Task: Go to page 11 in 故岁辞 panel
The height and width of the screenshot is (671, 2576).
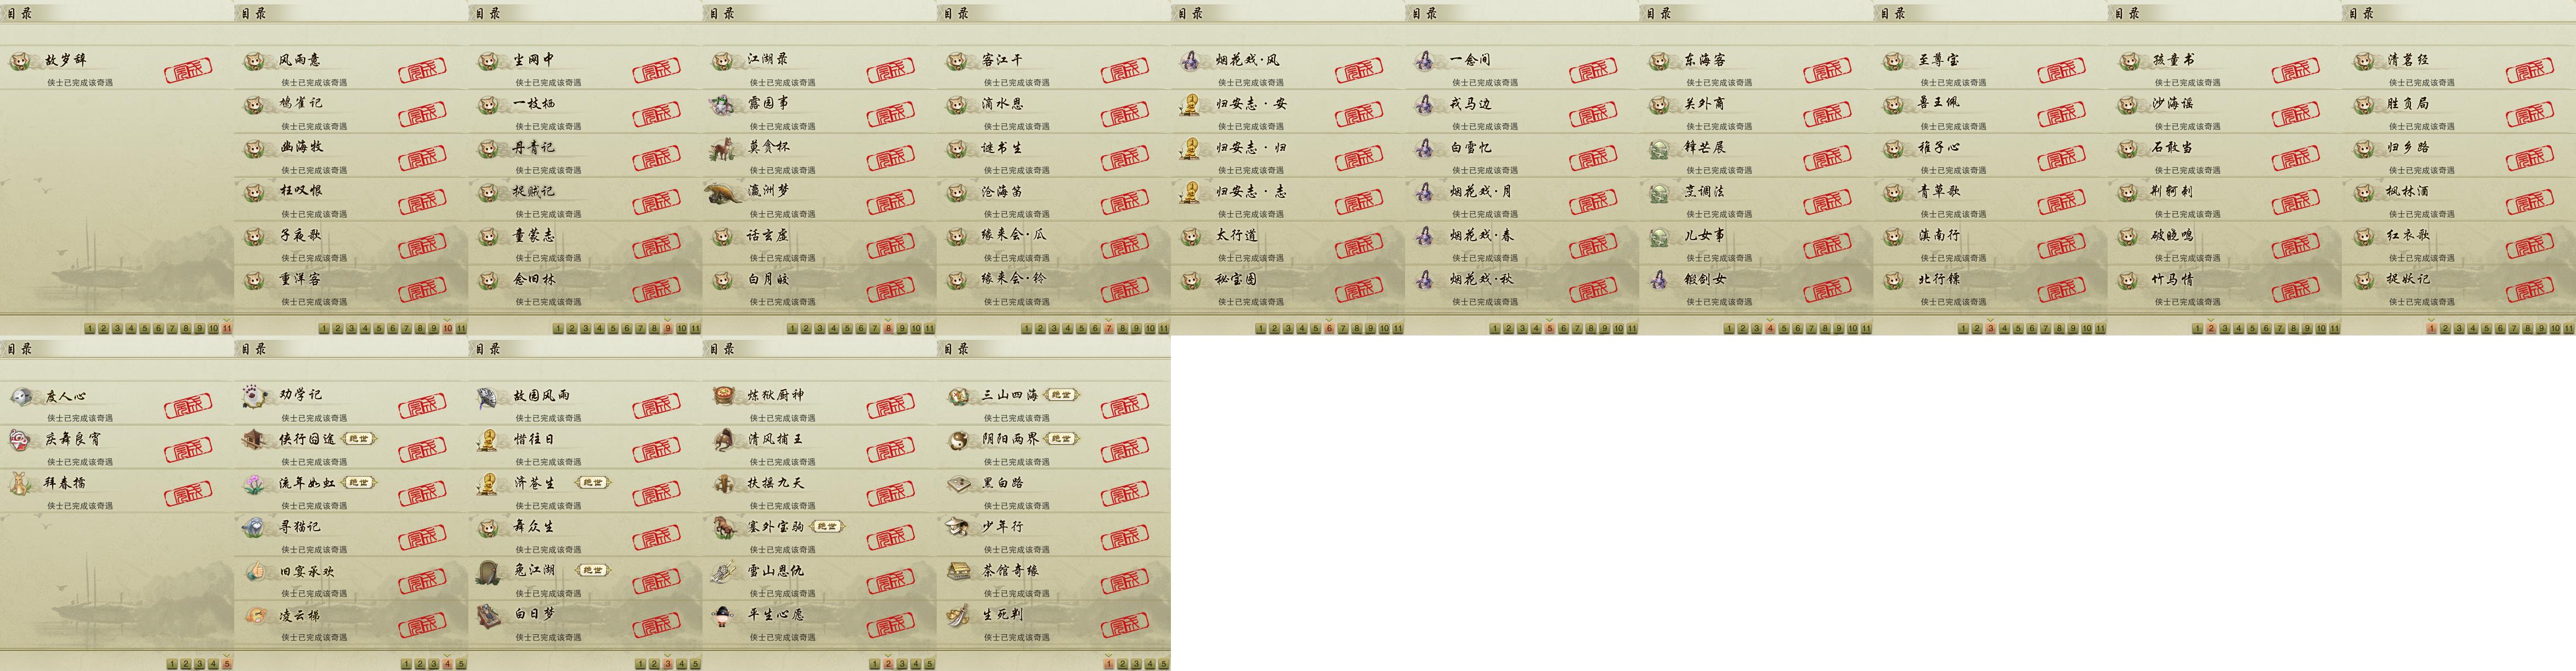Action: (x=227, y=328)
